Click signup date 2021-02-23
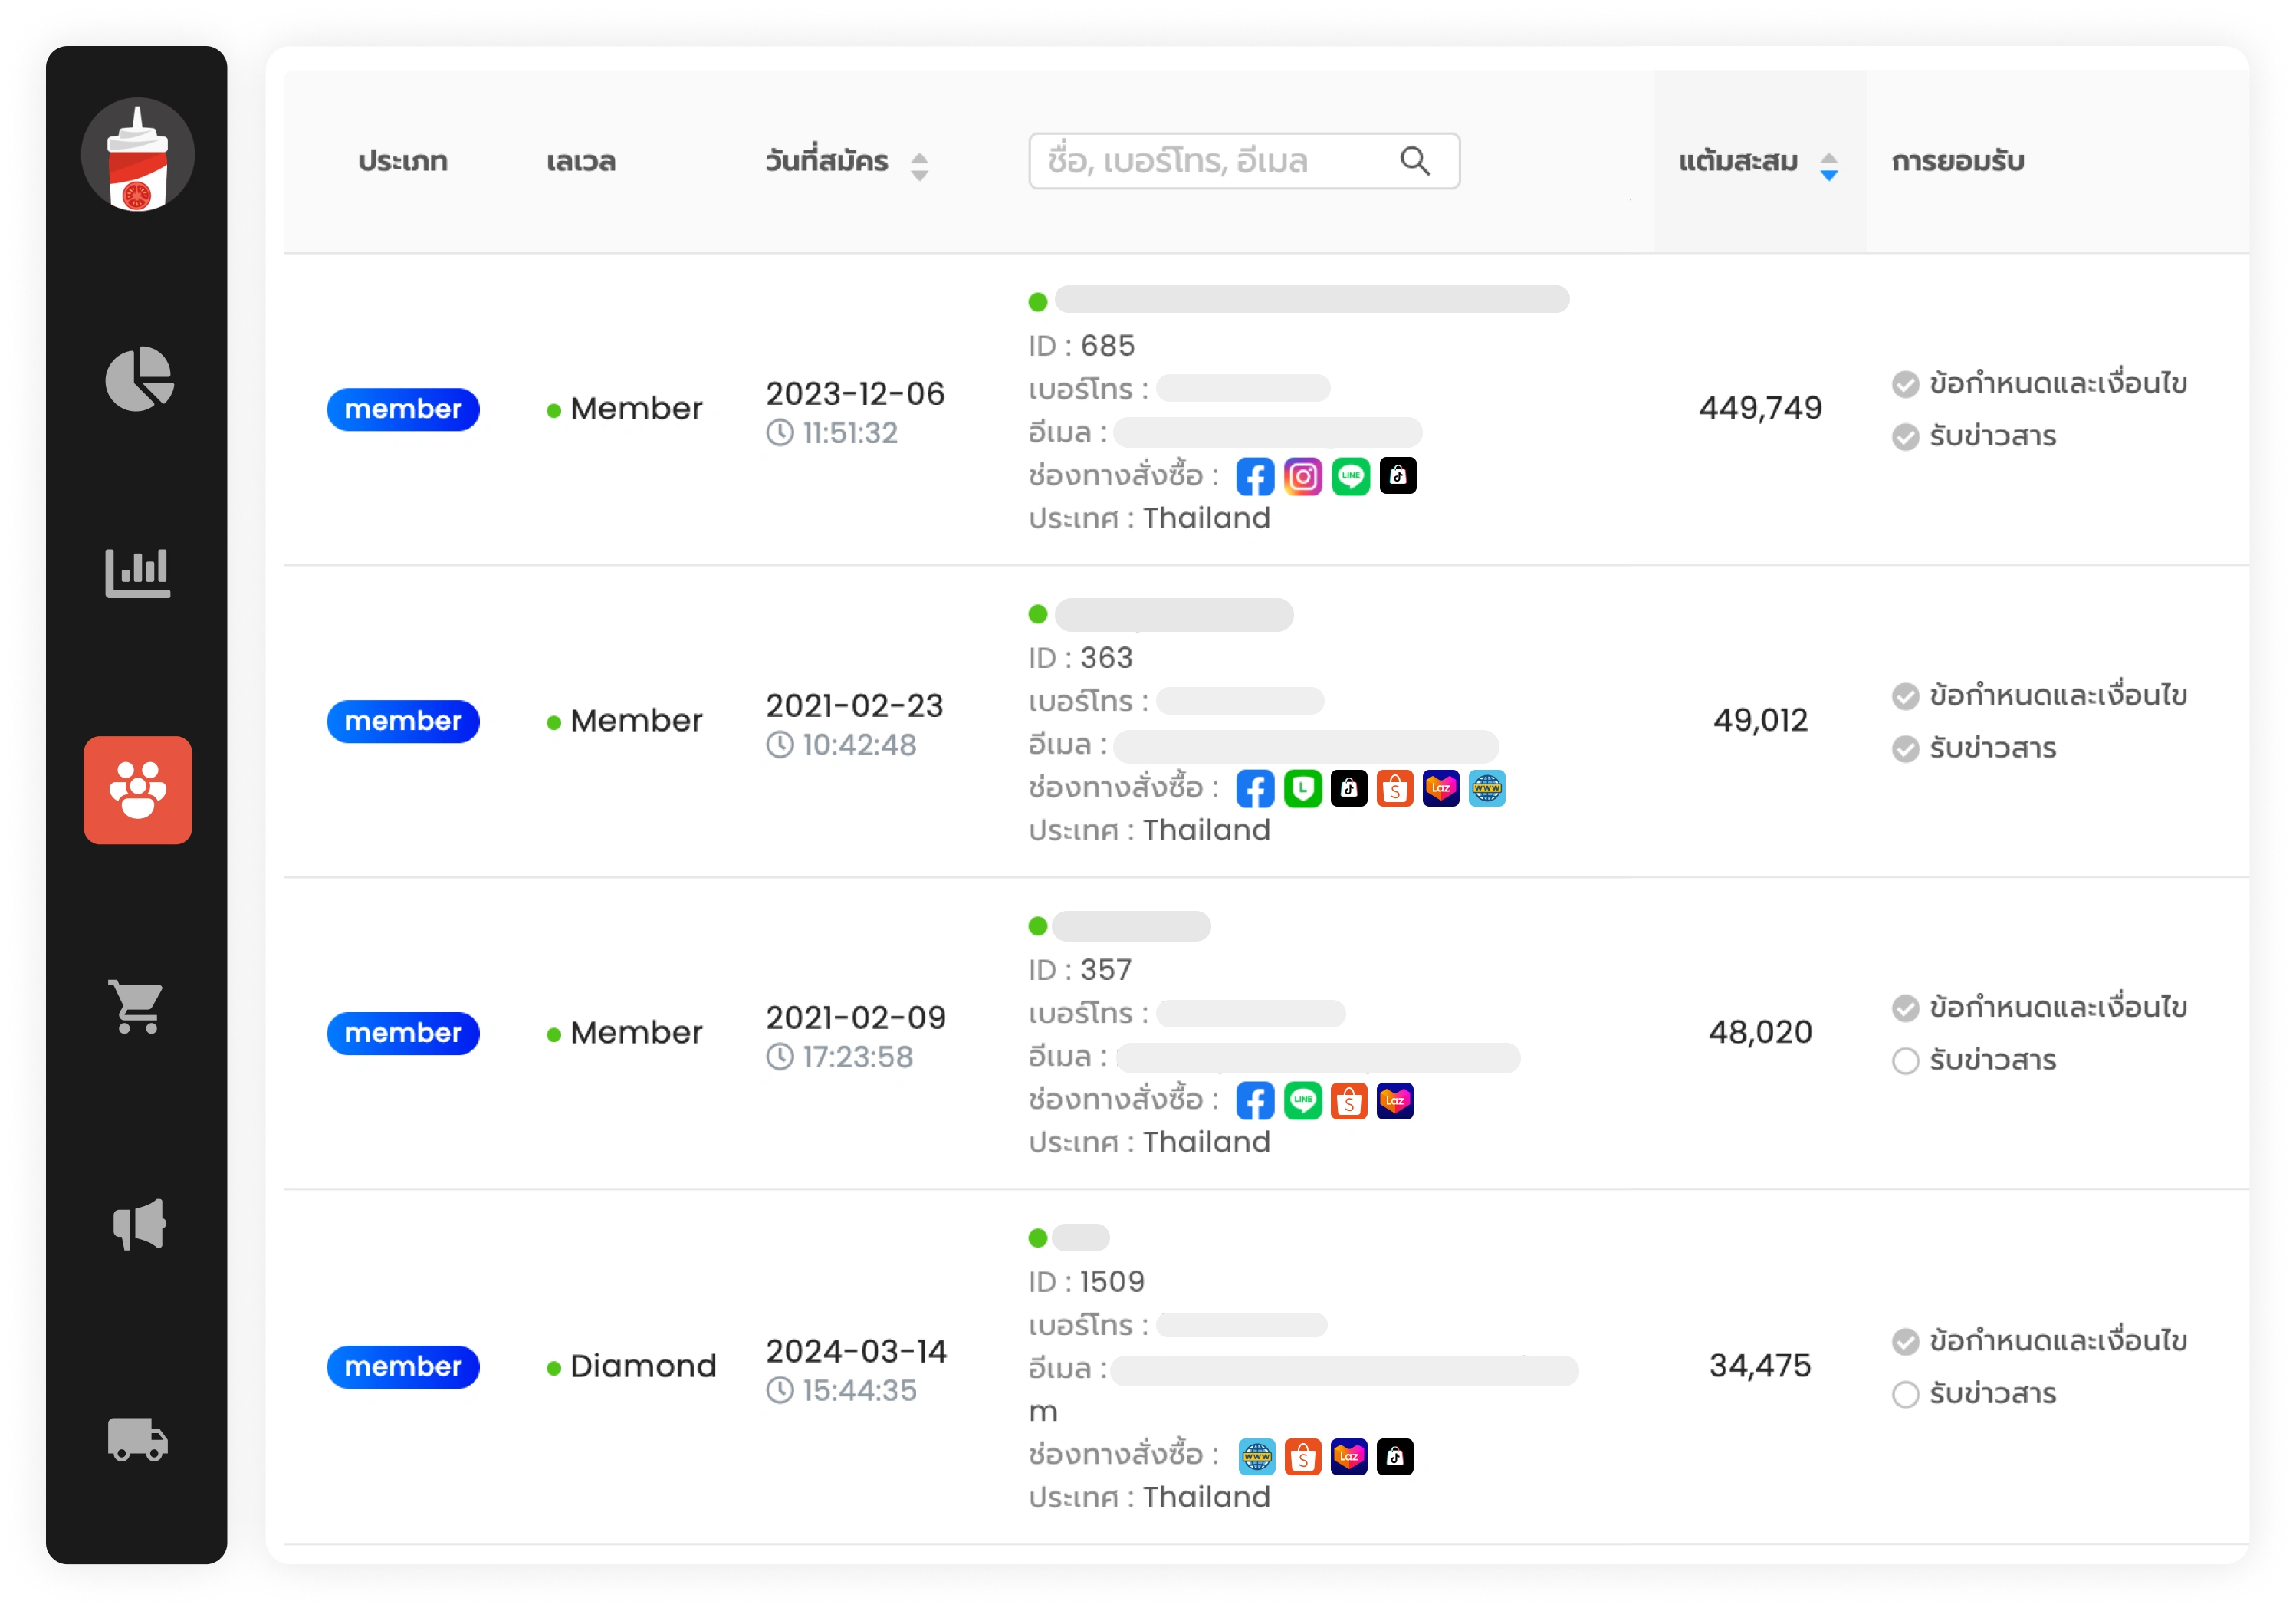The image size is (2296, 1611). click(x=855, y=706)
